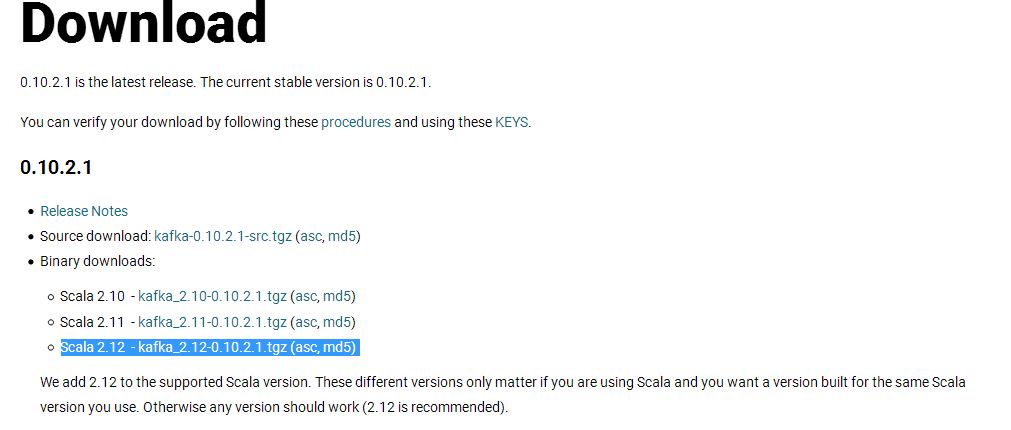This screenshot has width=1011, height=430.
Task: Download kafka_2.10-0.10.2.1.tgz binary
Action: (212, 296)
